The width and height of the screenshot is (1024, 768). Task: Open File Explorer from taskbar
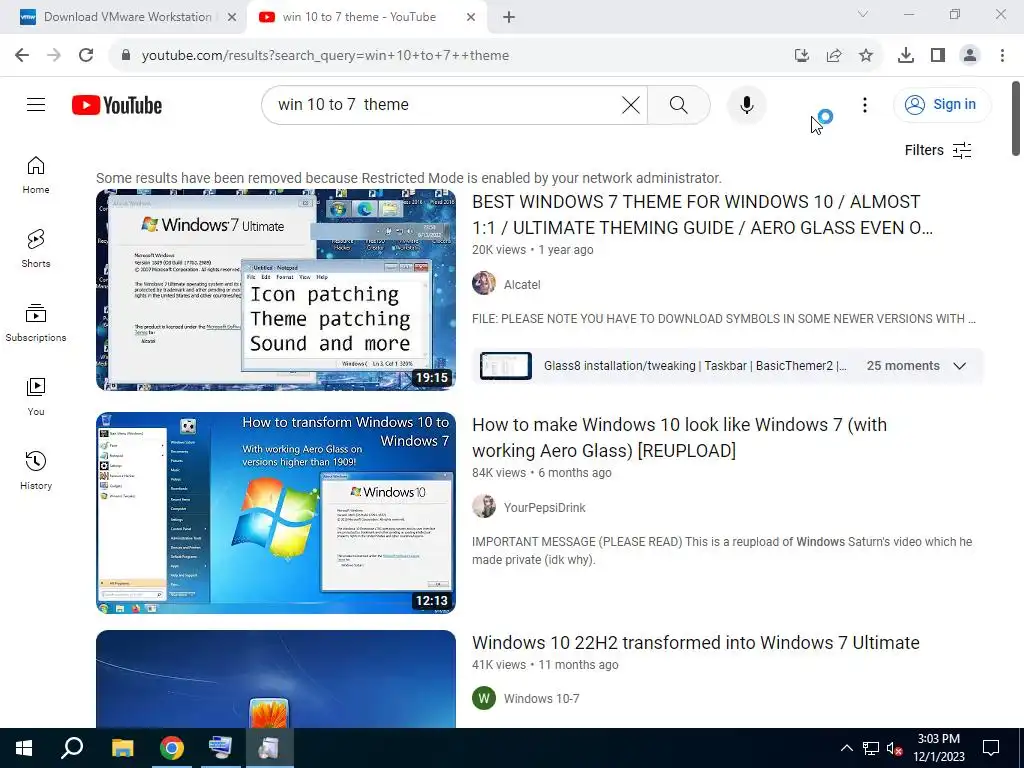122,748
